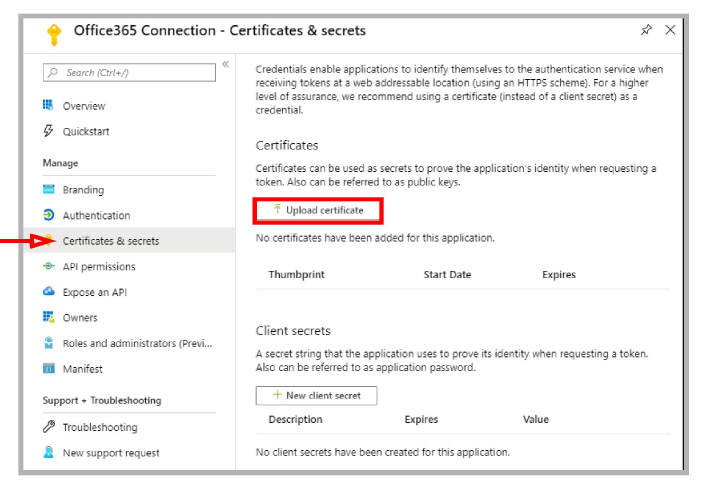Click the yellow key icon in header
Screen dimensions: 707x491
click(54, 34)
